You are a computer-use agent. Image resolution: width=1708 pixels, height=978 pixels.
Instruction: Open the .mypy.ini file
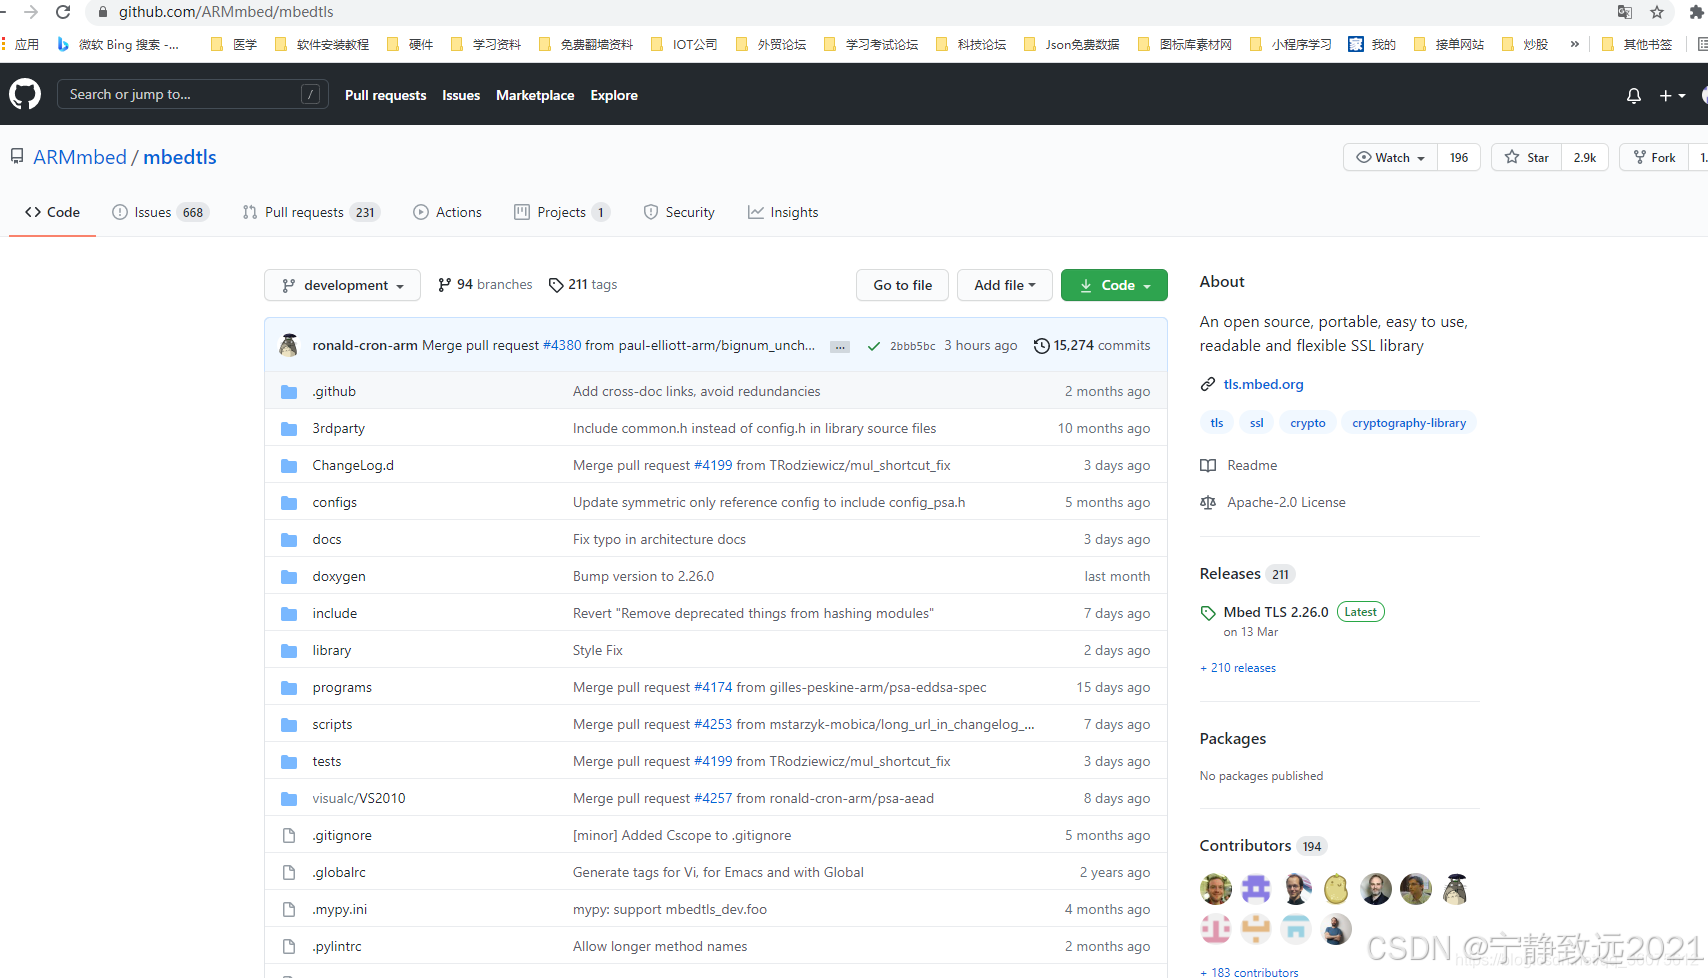340,909
